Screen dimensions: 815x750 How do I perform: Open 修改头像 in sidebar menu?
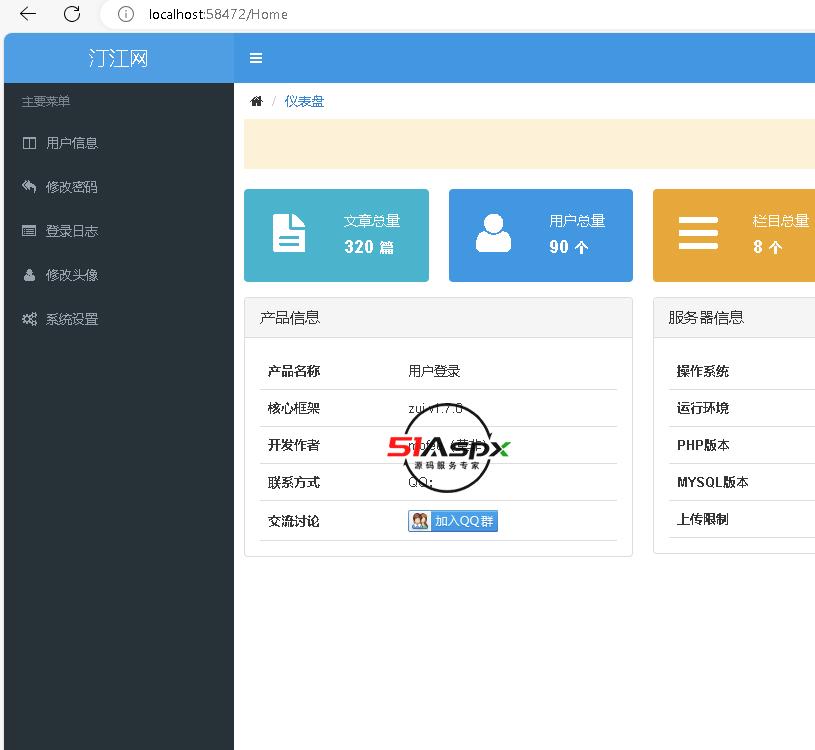119,275
